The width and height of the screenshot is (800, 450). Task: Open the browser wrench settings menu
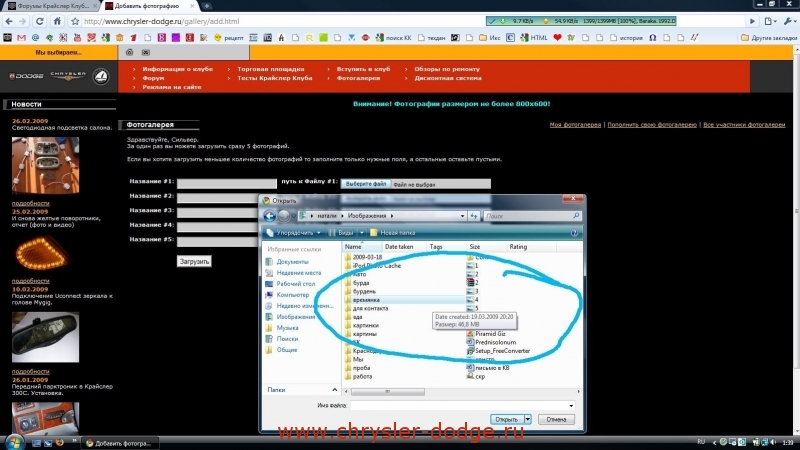click(789, 21)
